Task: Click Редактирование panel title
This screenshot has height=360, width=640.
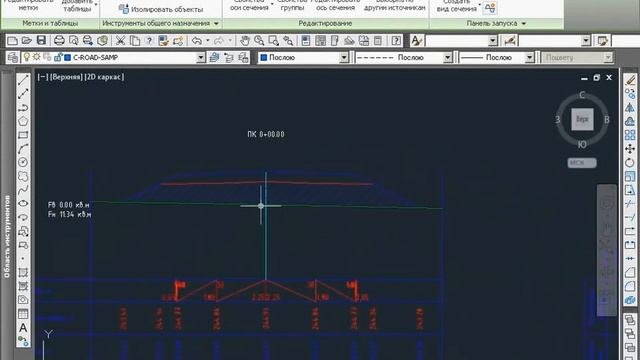Action: (x=325, y=24)
